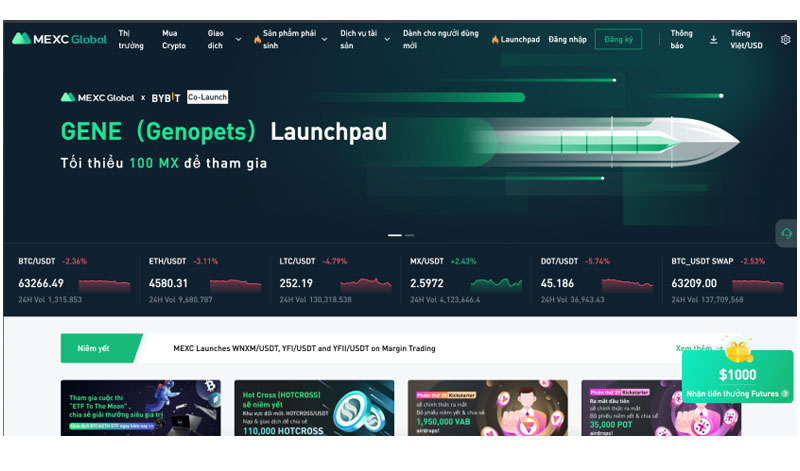The image size is (800, 471).
Task: Click the Đăng nhập login link
Action: [567, 39]
